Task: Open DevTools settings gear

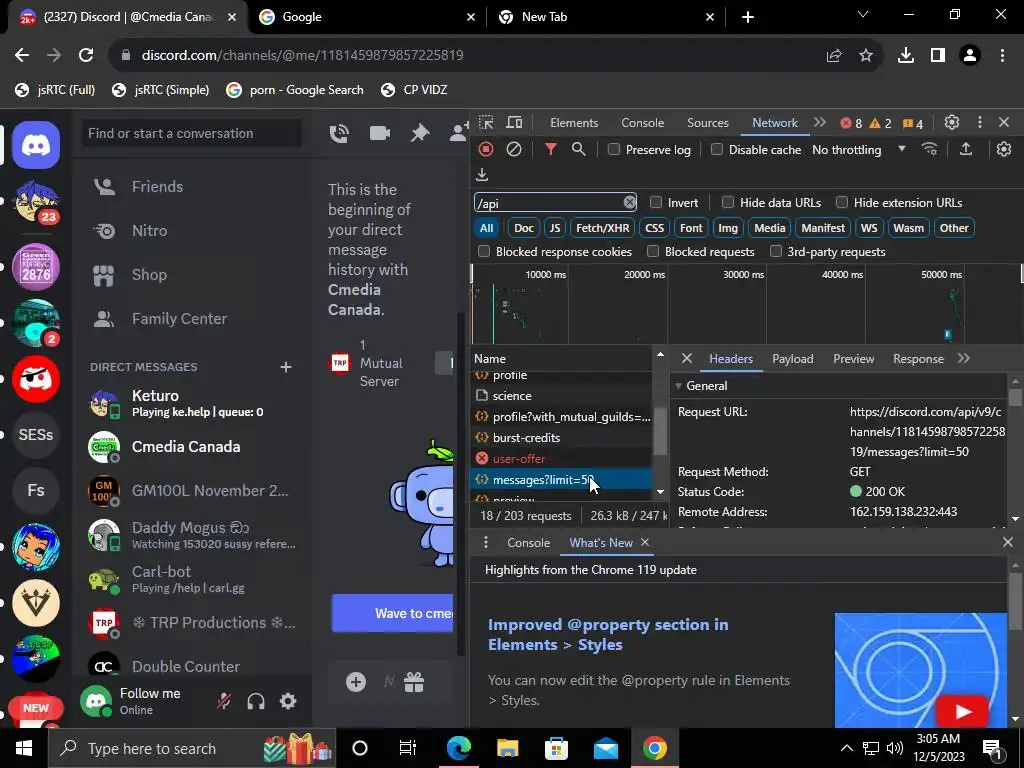Action: coord(952,123)
